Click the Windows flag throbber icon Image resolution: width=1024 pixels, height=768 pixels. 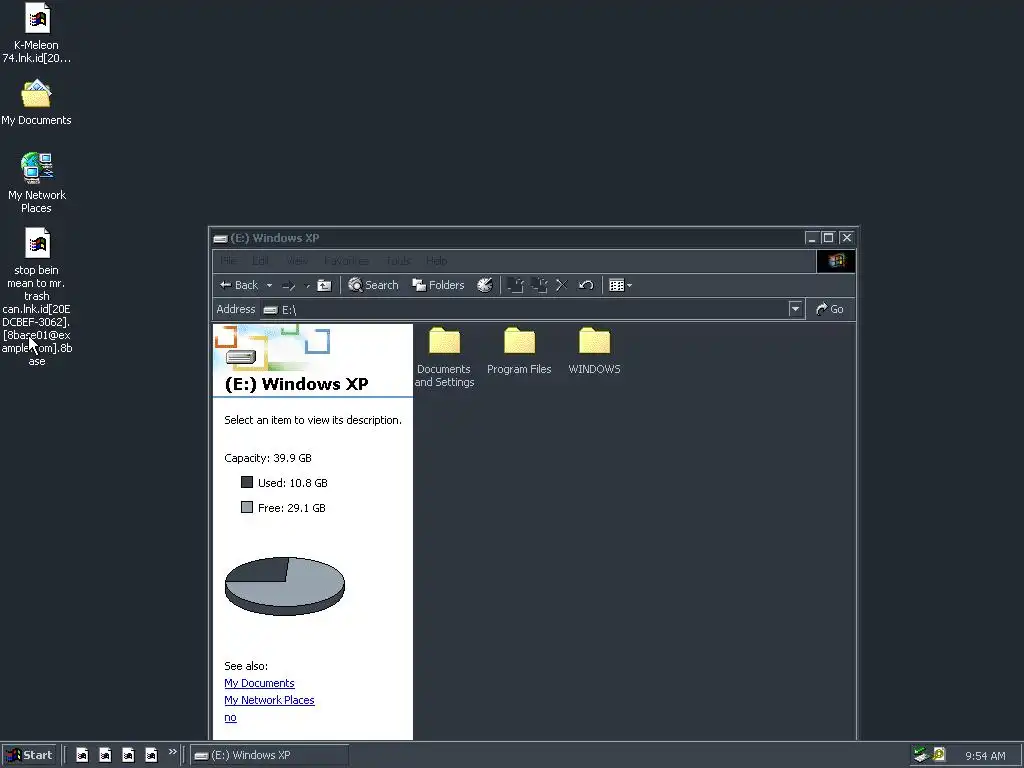pyautogui.click(x=836, y=261)
